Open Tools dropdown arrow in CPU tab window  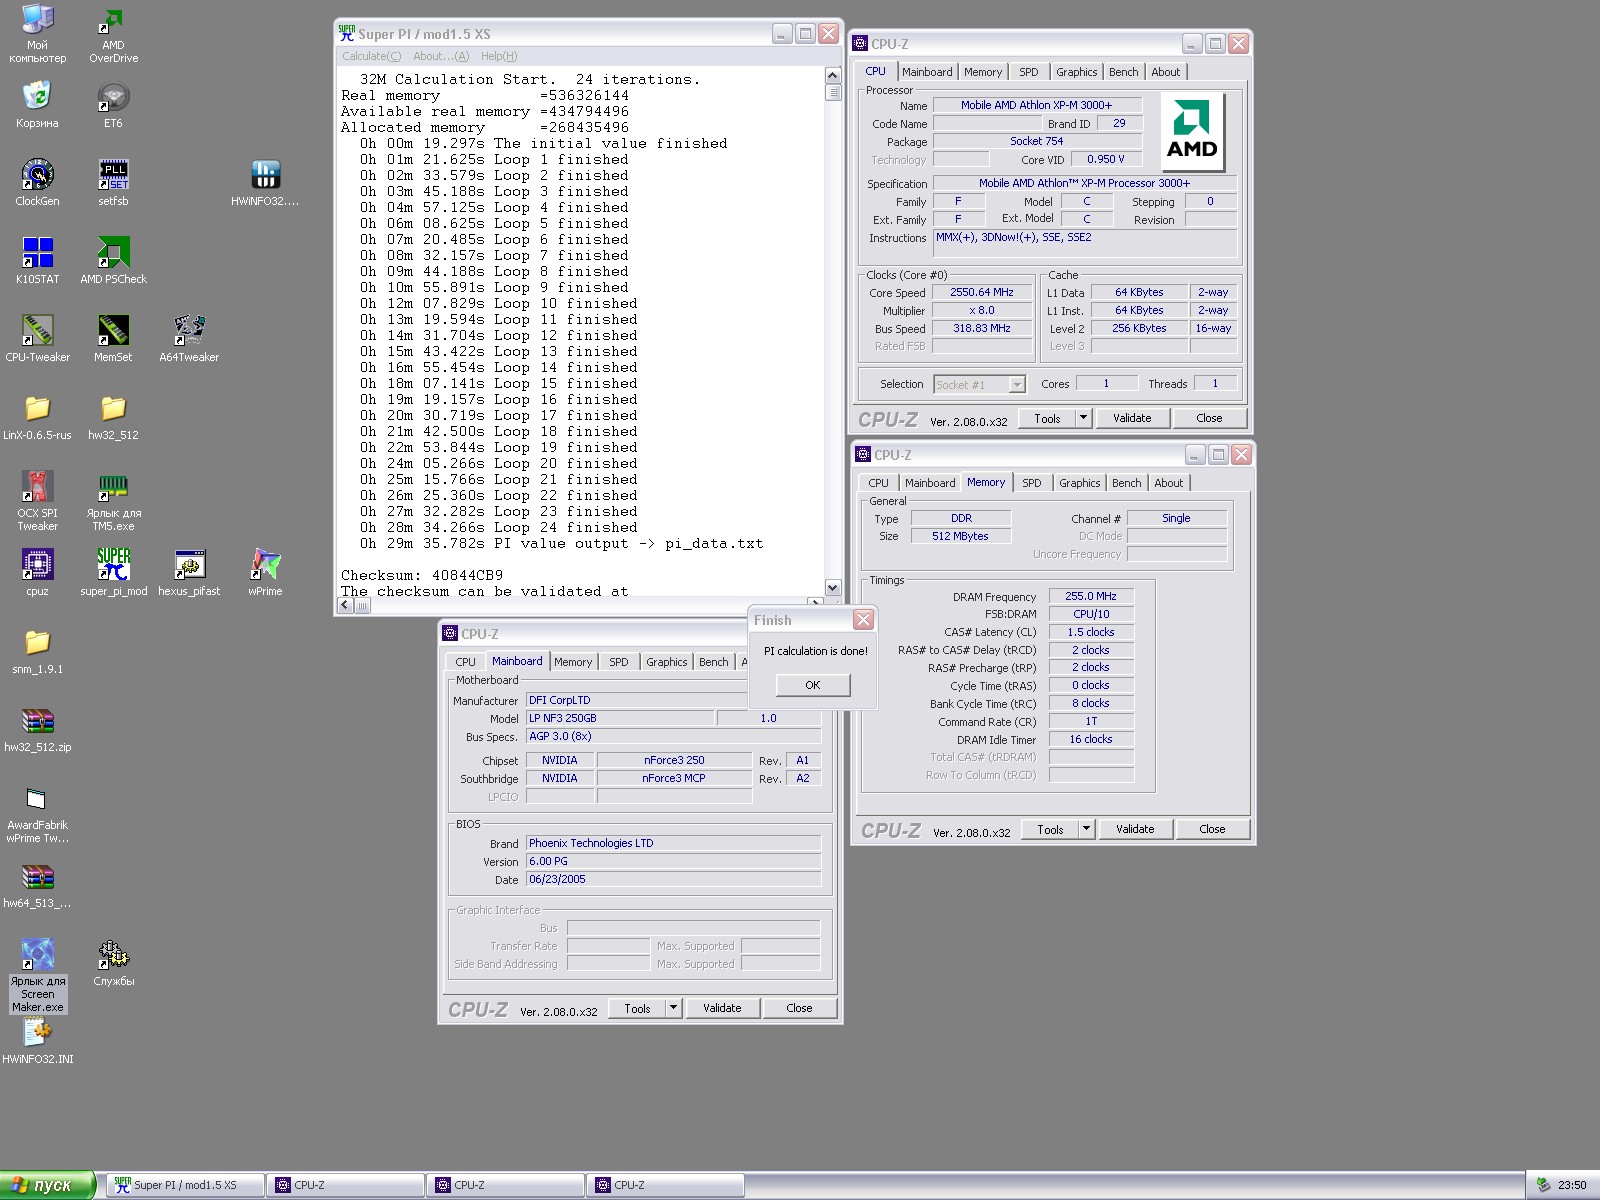coord(1083,418)
